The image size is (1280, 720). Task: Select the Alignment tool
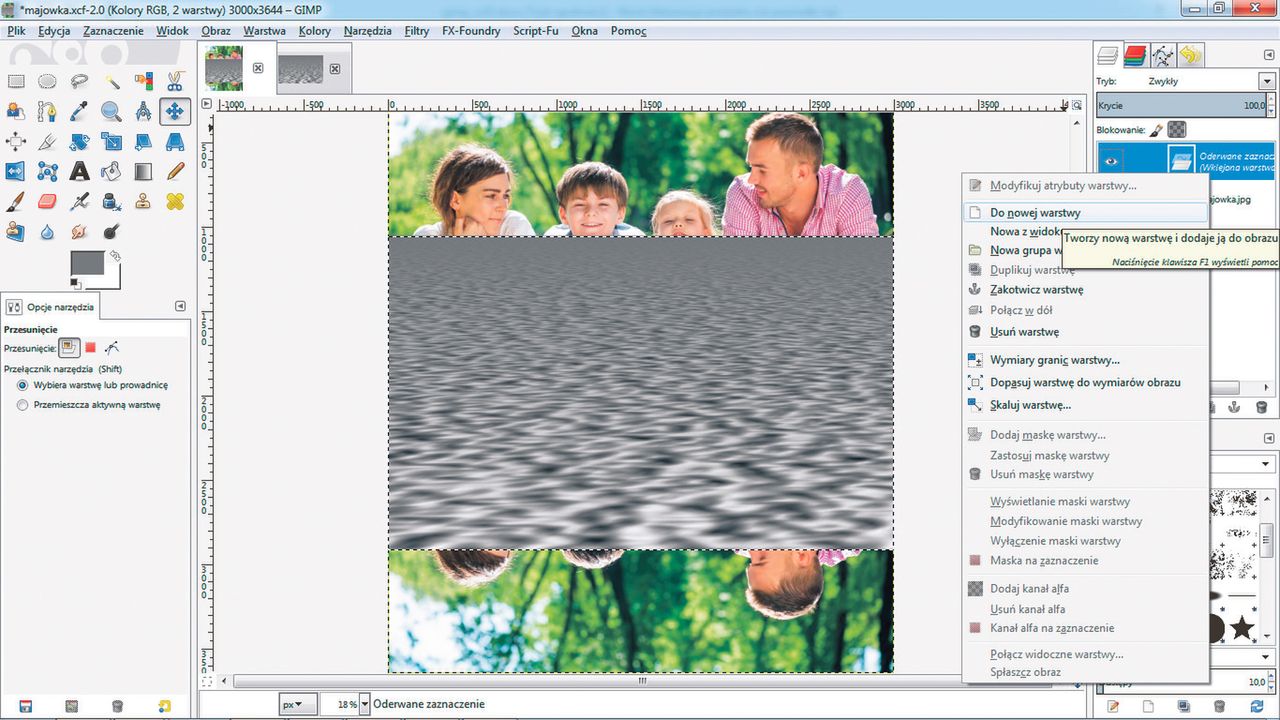click(16, 142)
